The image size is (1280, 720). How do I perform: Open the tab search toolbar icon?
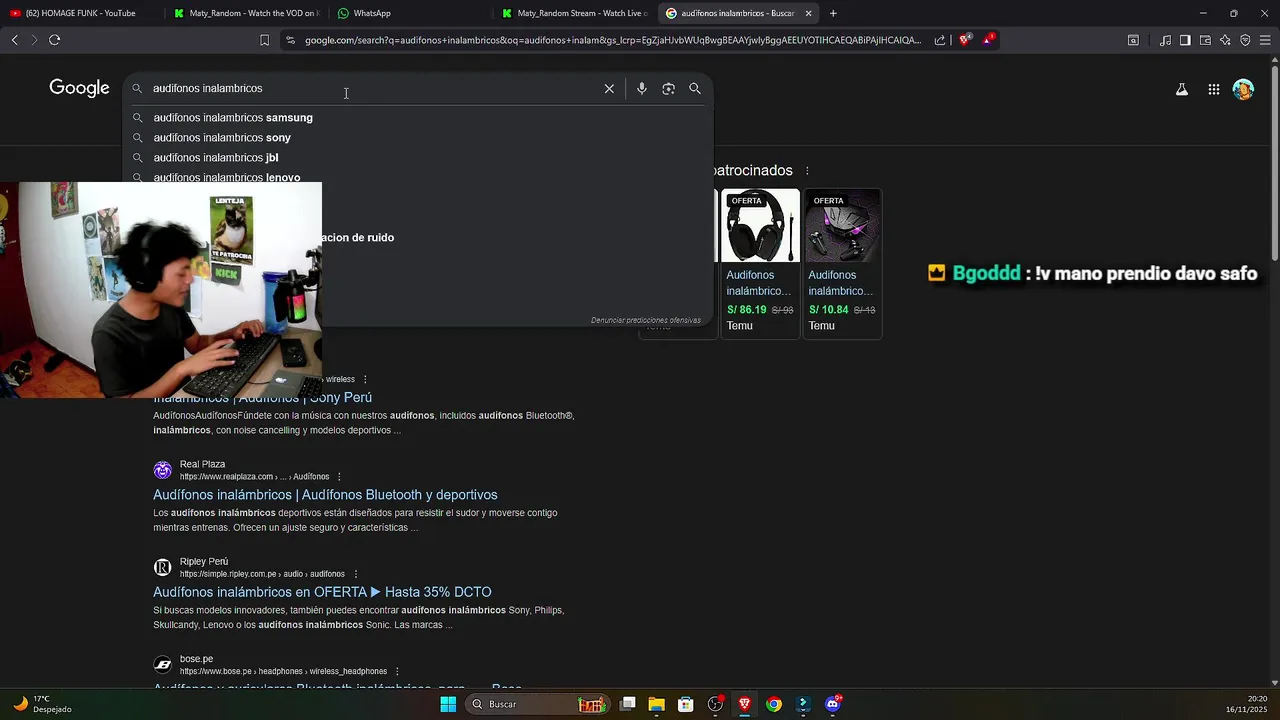point(1133,40)
